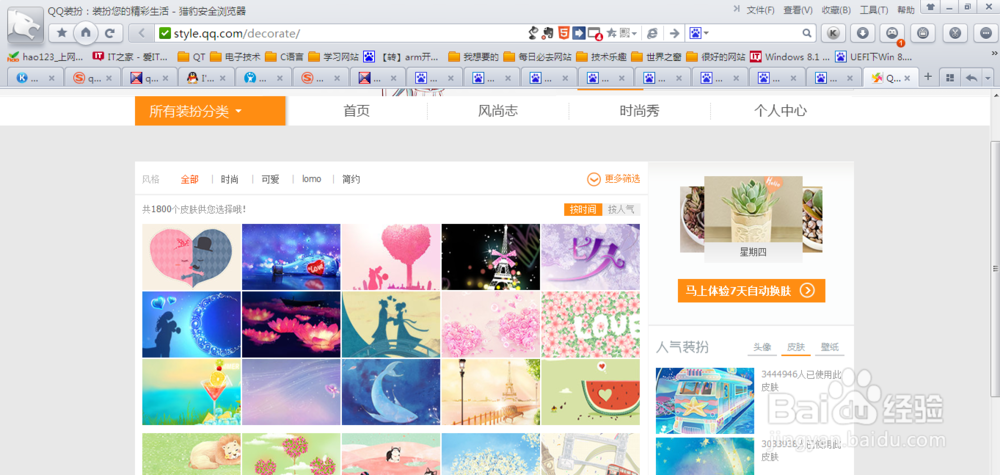Open the K account toolbar button
Screen dimensions: 1000x475
[833, 33]
